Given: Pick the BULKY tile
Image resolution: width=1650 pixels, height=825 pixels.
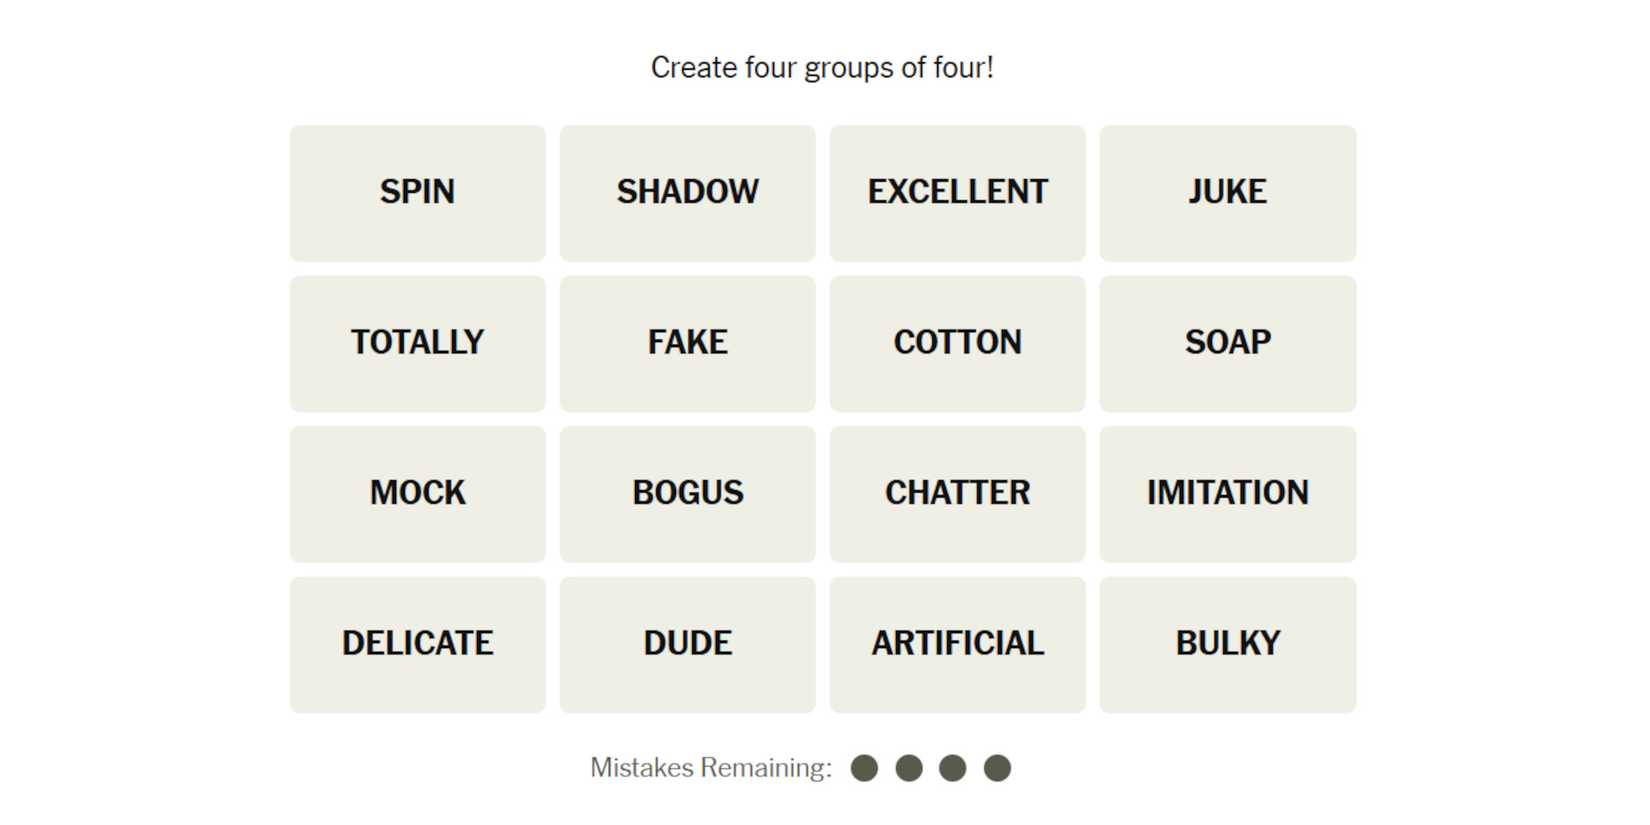Looking at the screenshot, I should pyautogui.click(x=1227, y=644).
